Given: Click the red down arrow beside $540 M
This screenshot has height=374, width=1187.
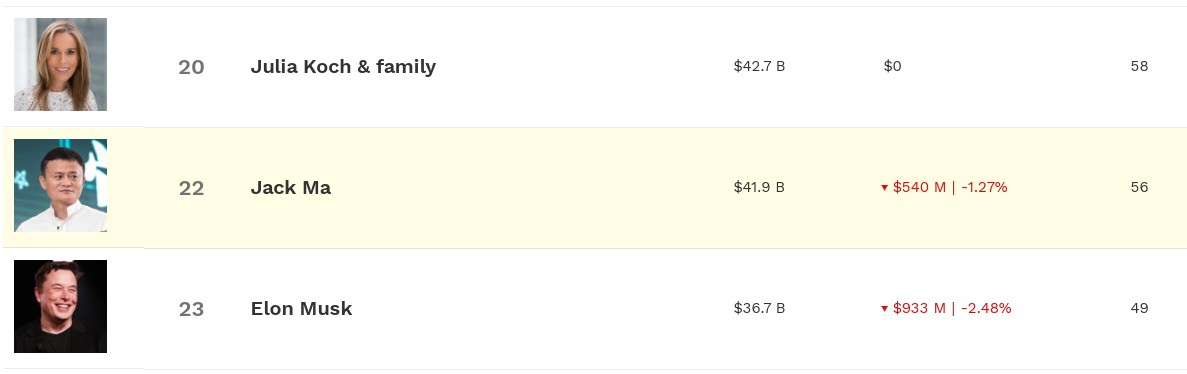Looking at the screenshot, I should (x=883, y=188).
